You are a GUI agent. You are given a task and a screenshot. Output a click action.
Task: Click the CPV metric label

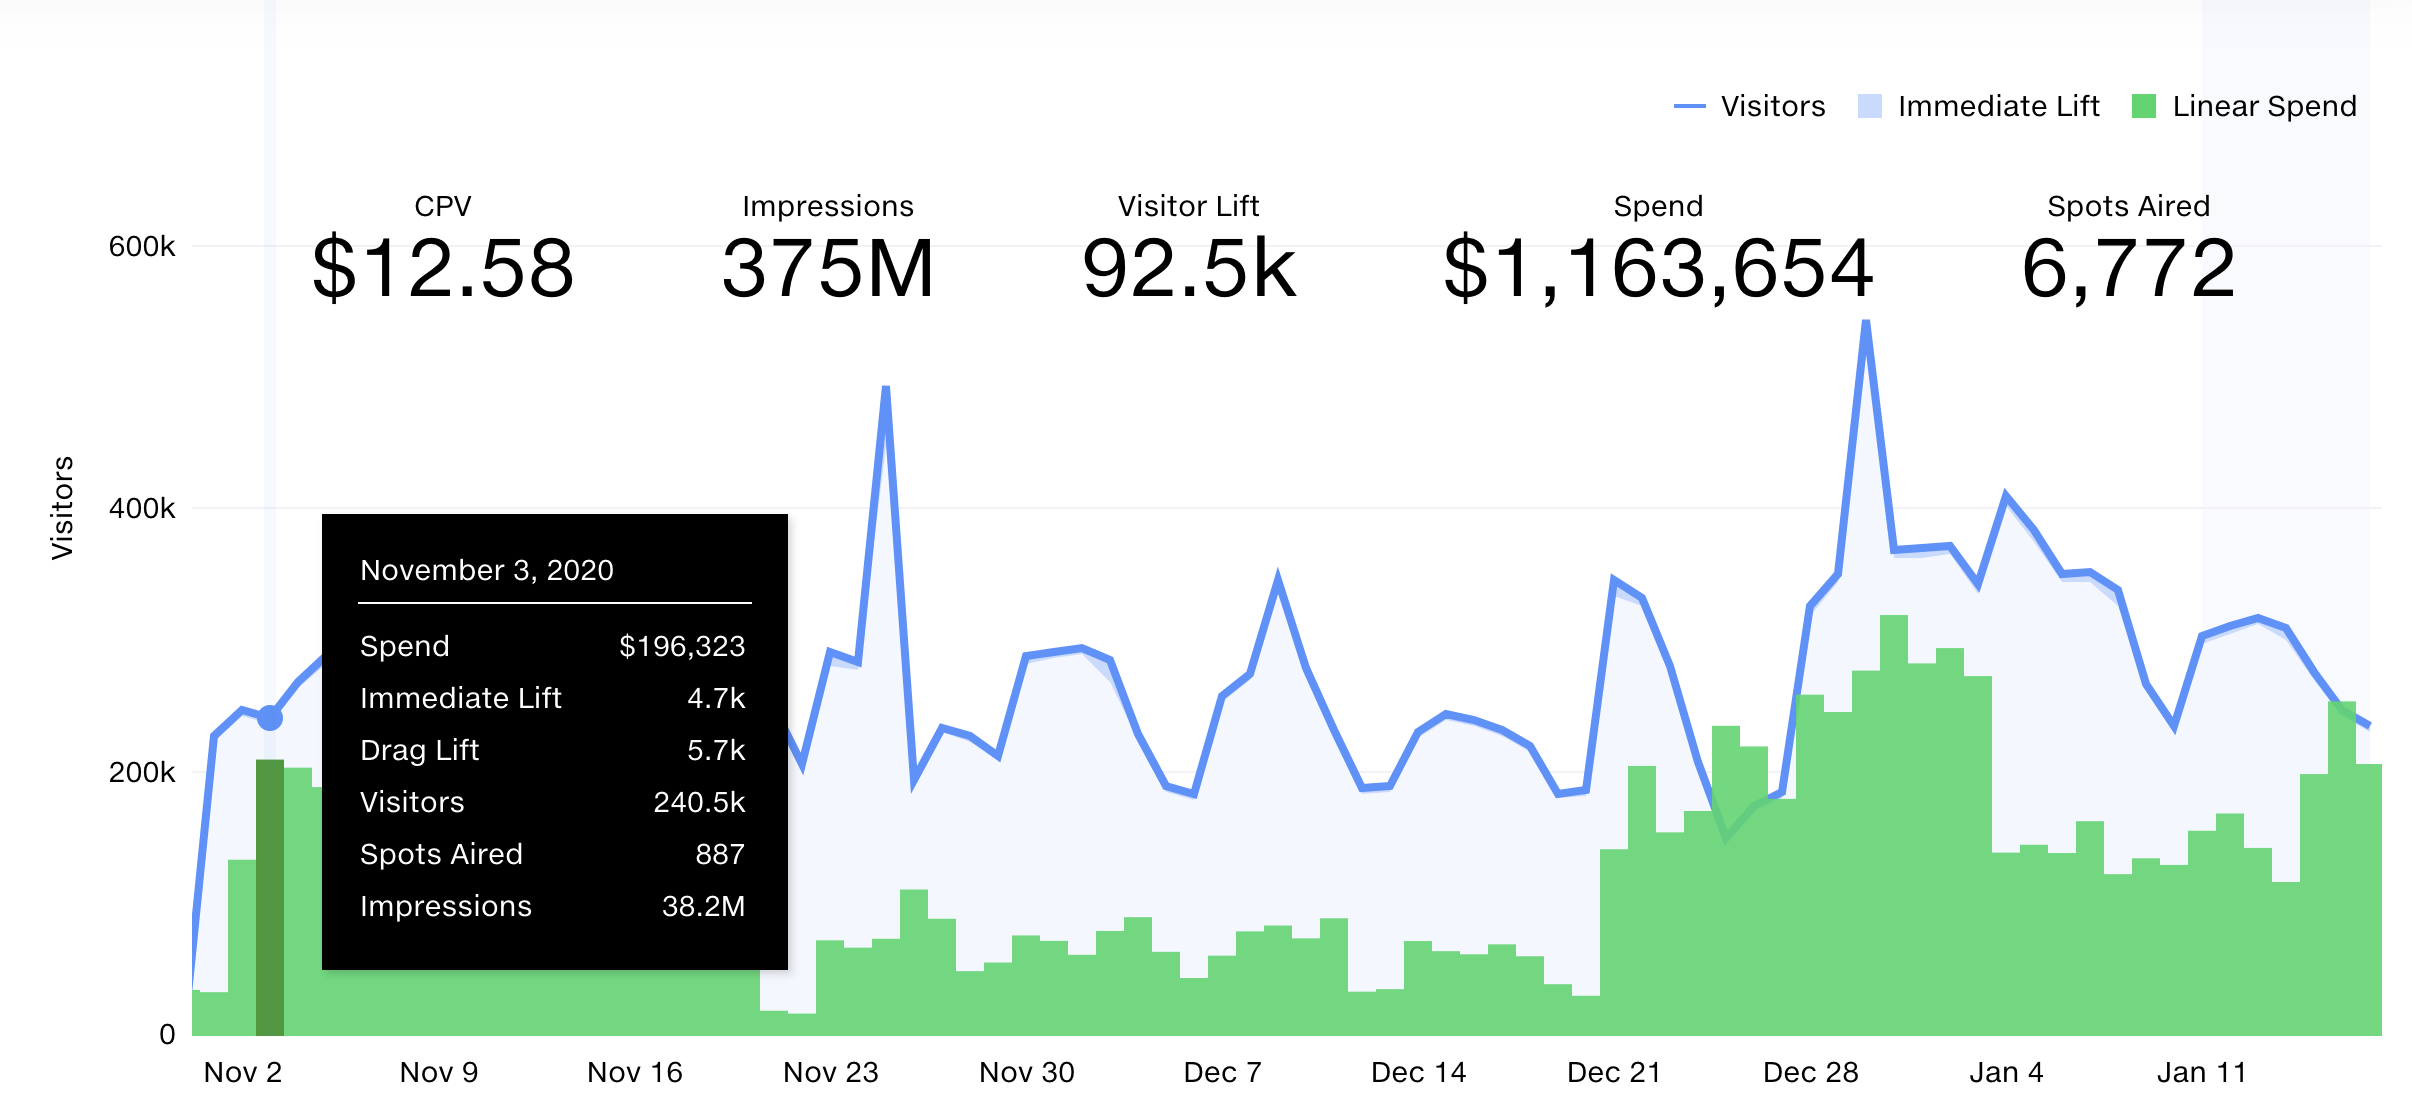[443, 206]
